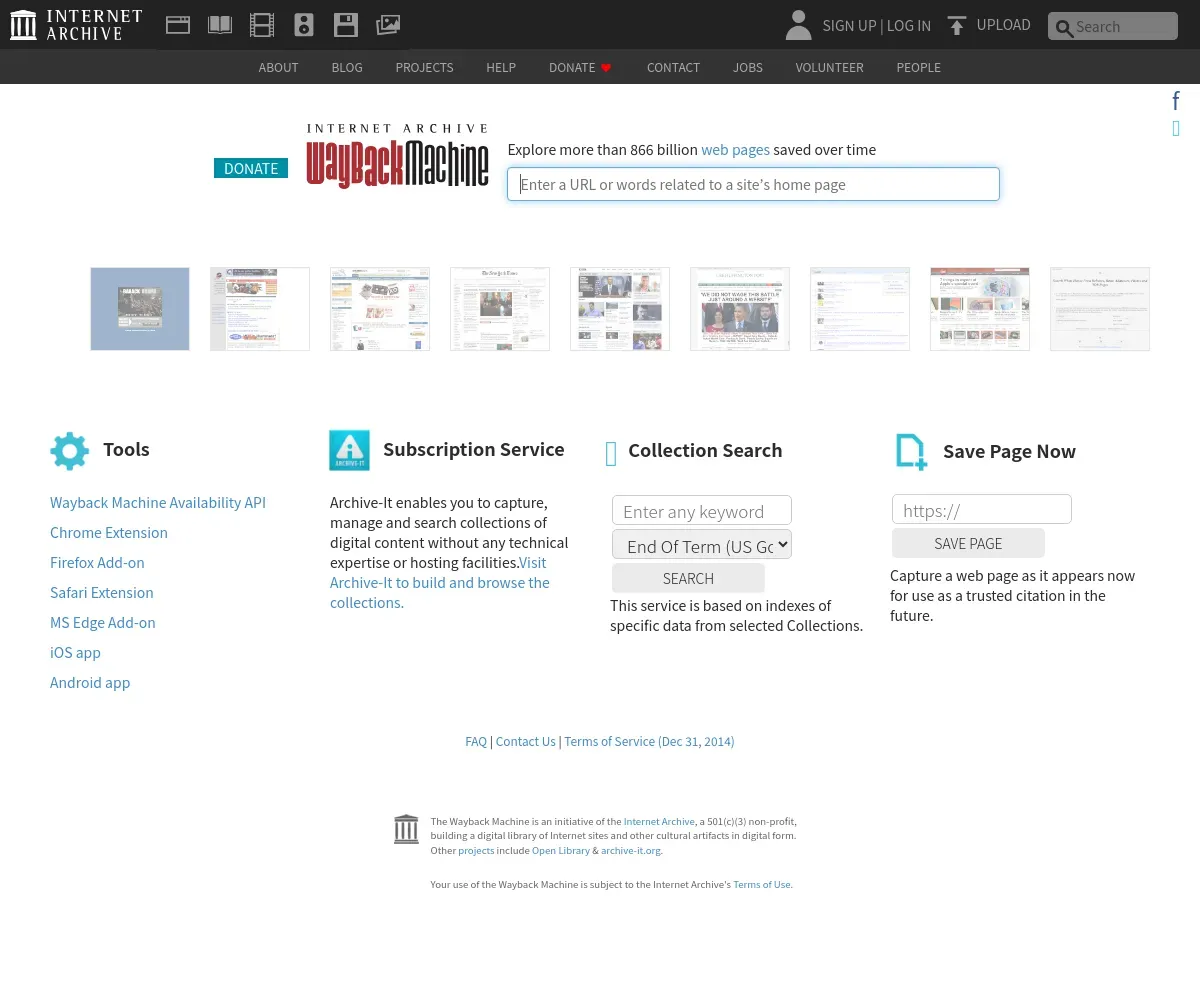The height and width of the screenshot is (1000, 1200).
Task: Open Terms of Service (Dec 31, 2014)
Action: coord(649,742)
